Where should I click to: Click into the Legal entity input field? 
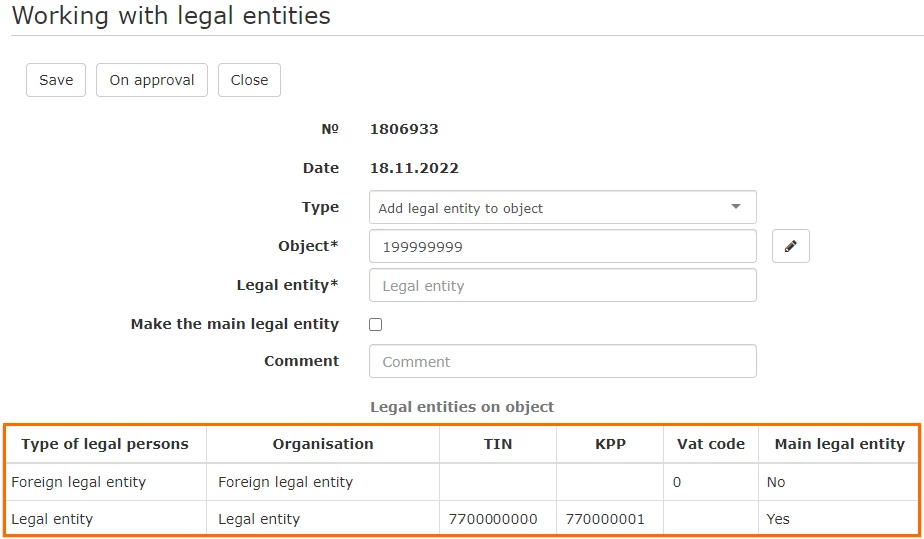[x=562, y=286]
